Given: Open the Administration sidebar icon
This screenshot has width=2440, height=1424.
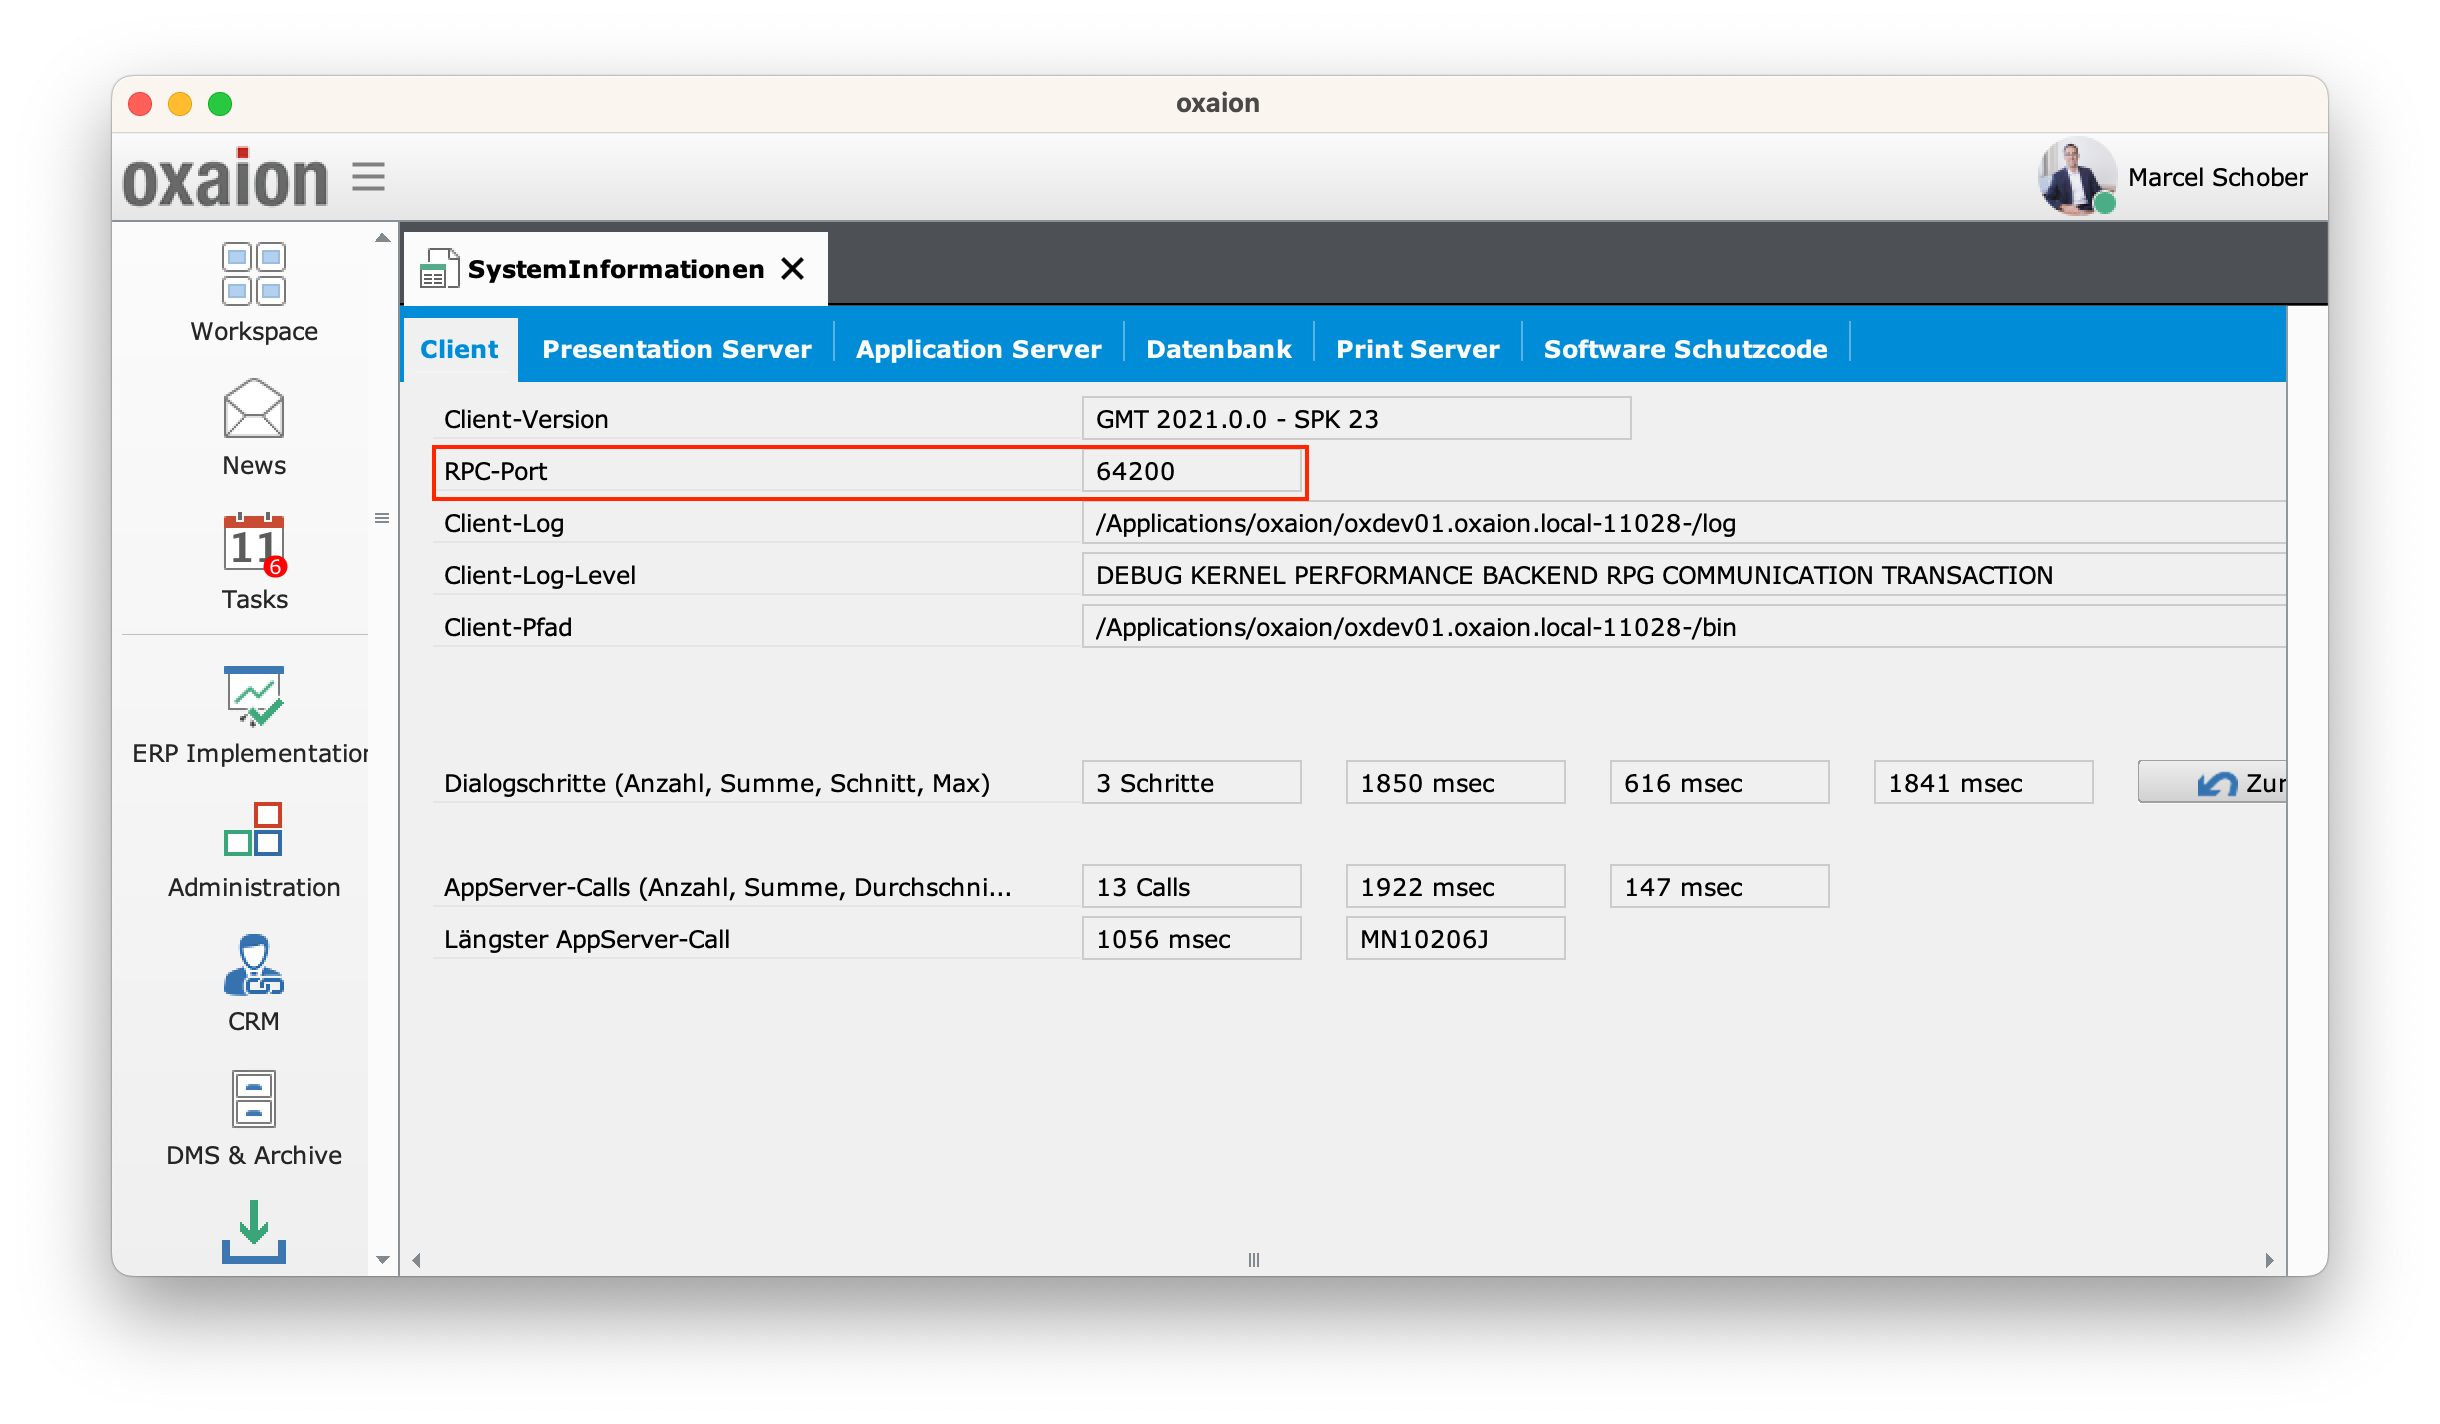Looking at the screenshot, I should point(254,829).
